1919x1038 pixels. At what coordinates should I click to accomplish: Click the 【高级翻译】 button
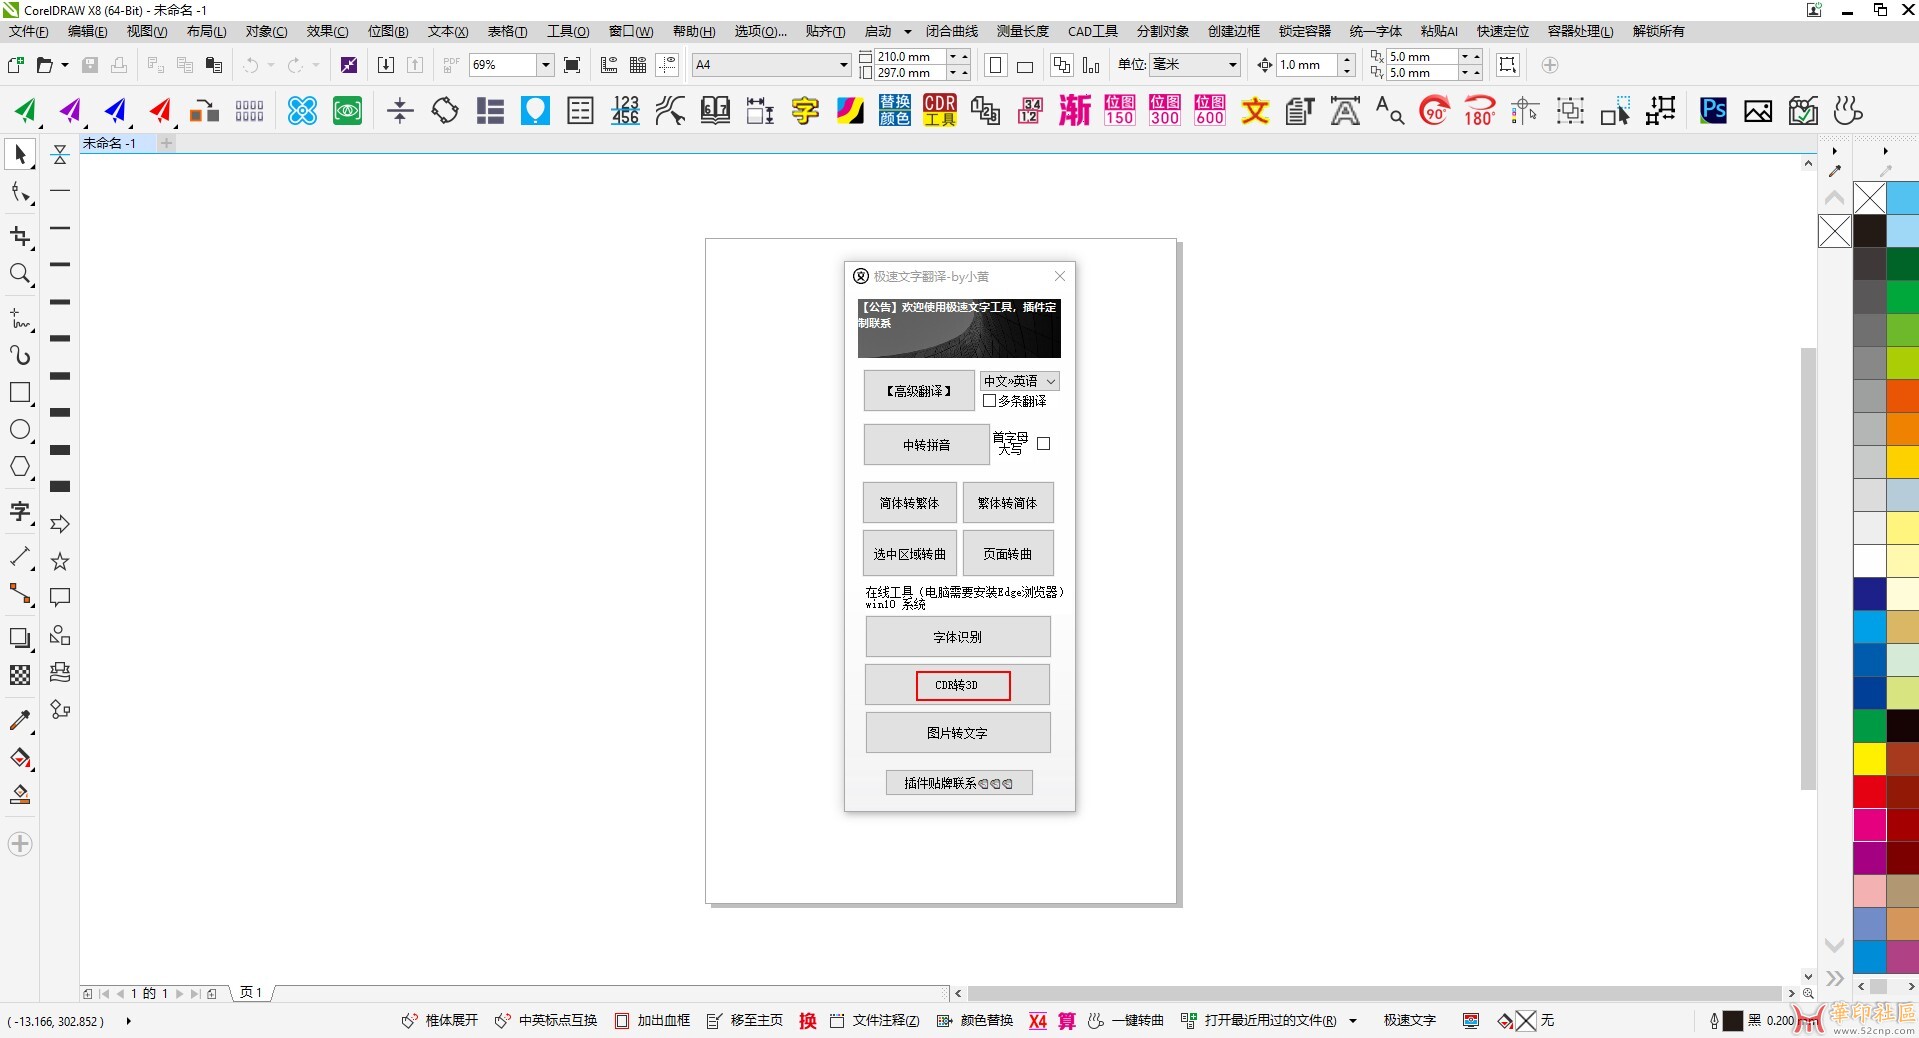919,391
